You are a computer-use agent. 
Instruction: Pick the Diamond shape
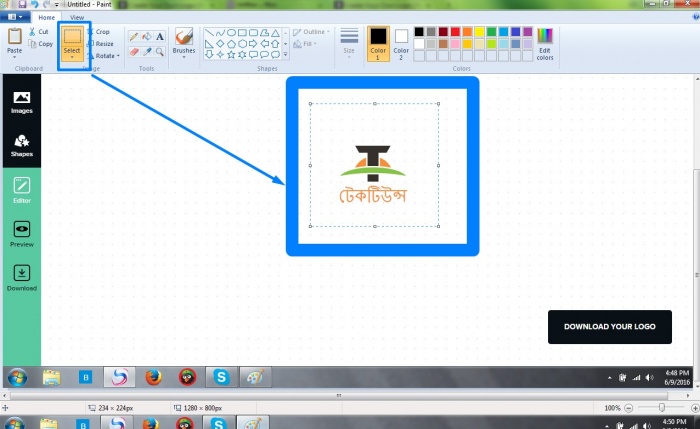pos(220,44)
